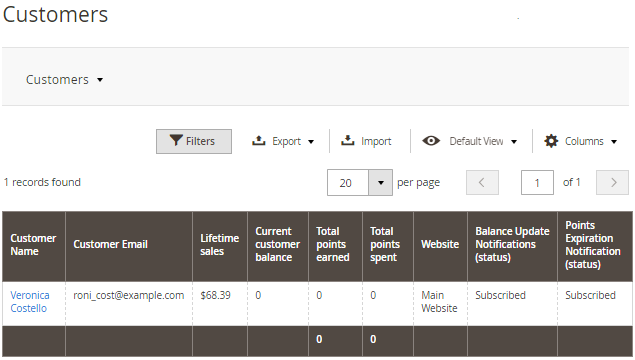The image size is (635, 360).
Task: Sort by Customer Name column header
Action: (34, 246)
